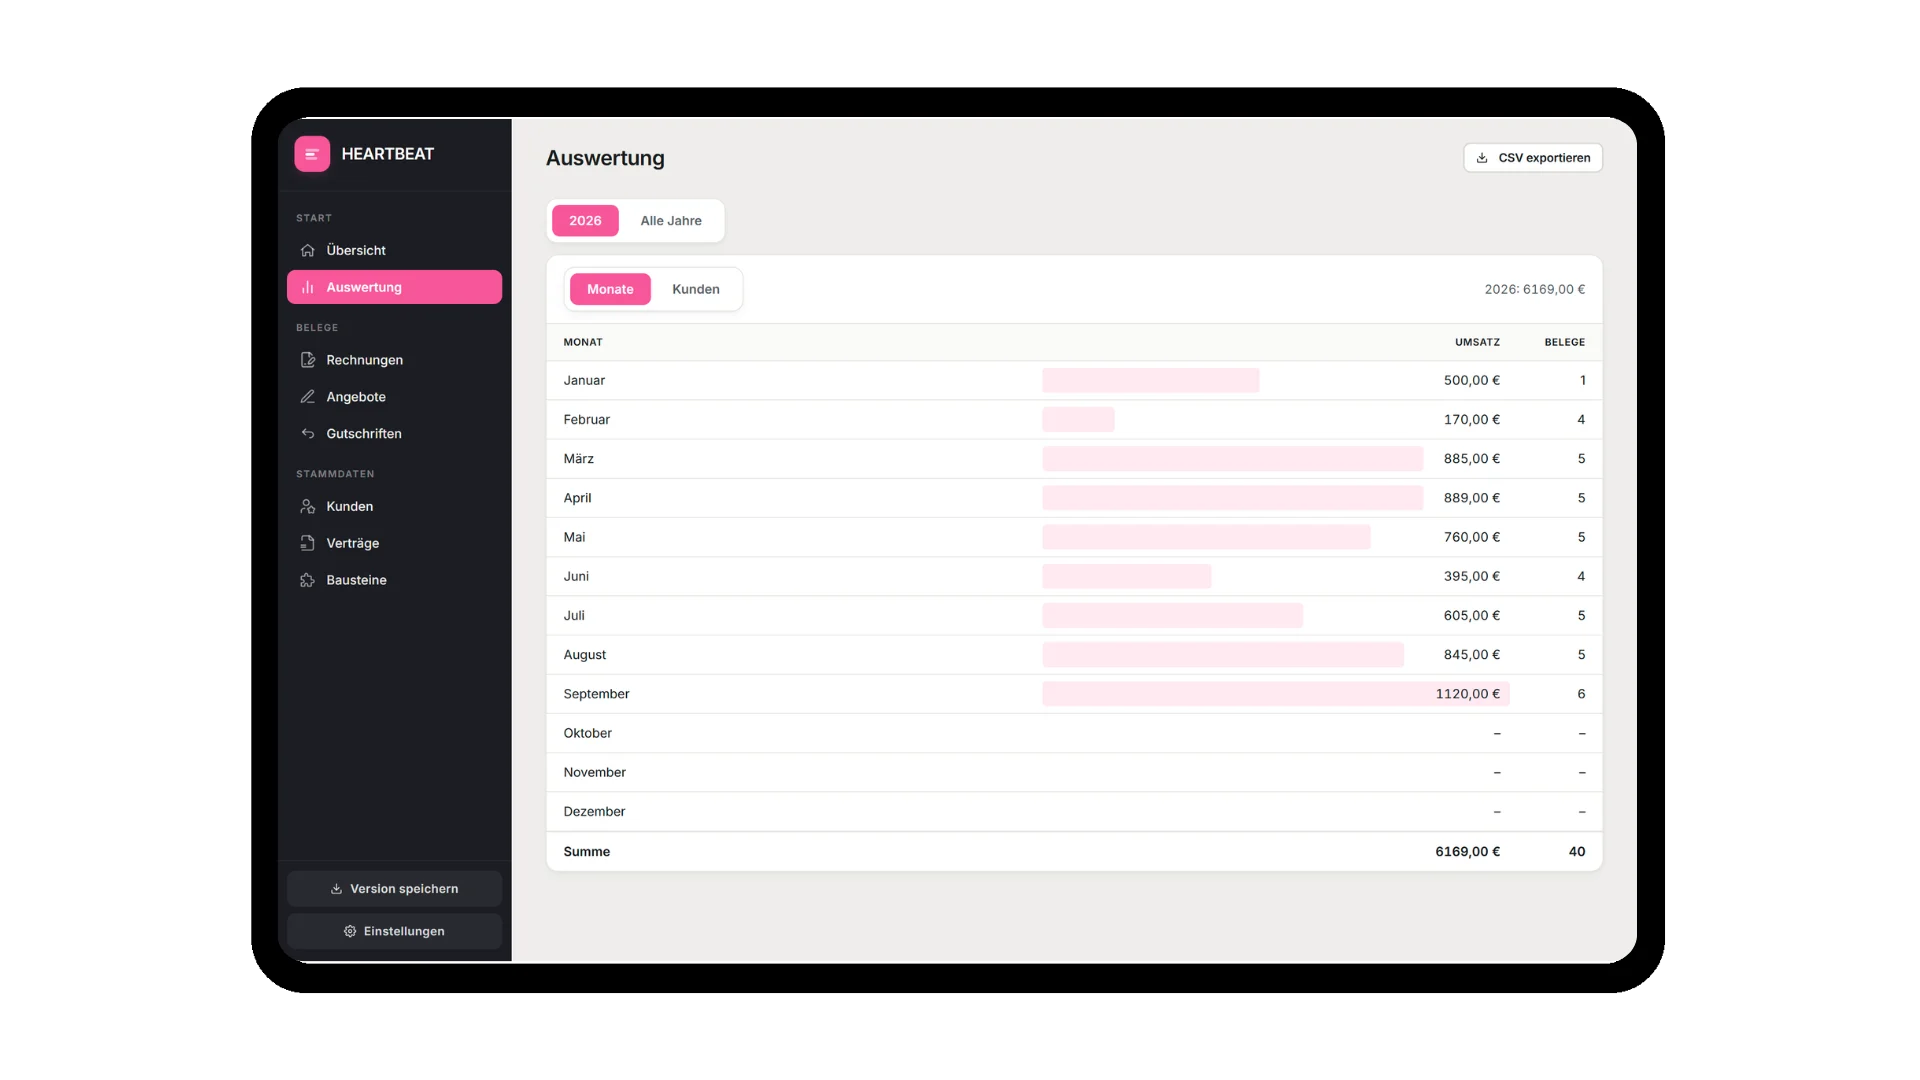
Task: Click the Oktober row label
Action: (588, 733)
